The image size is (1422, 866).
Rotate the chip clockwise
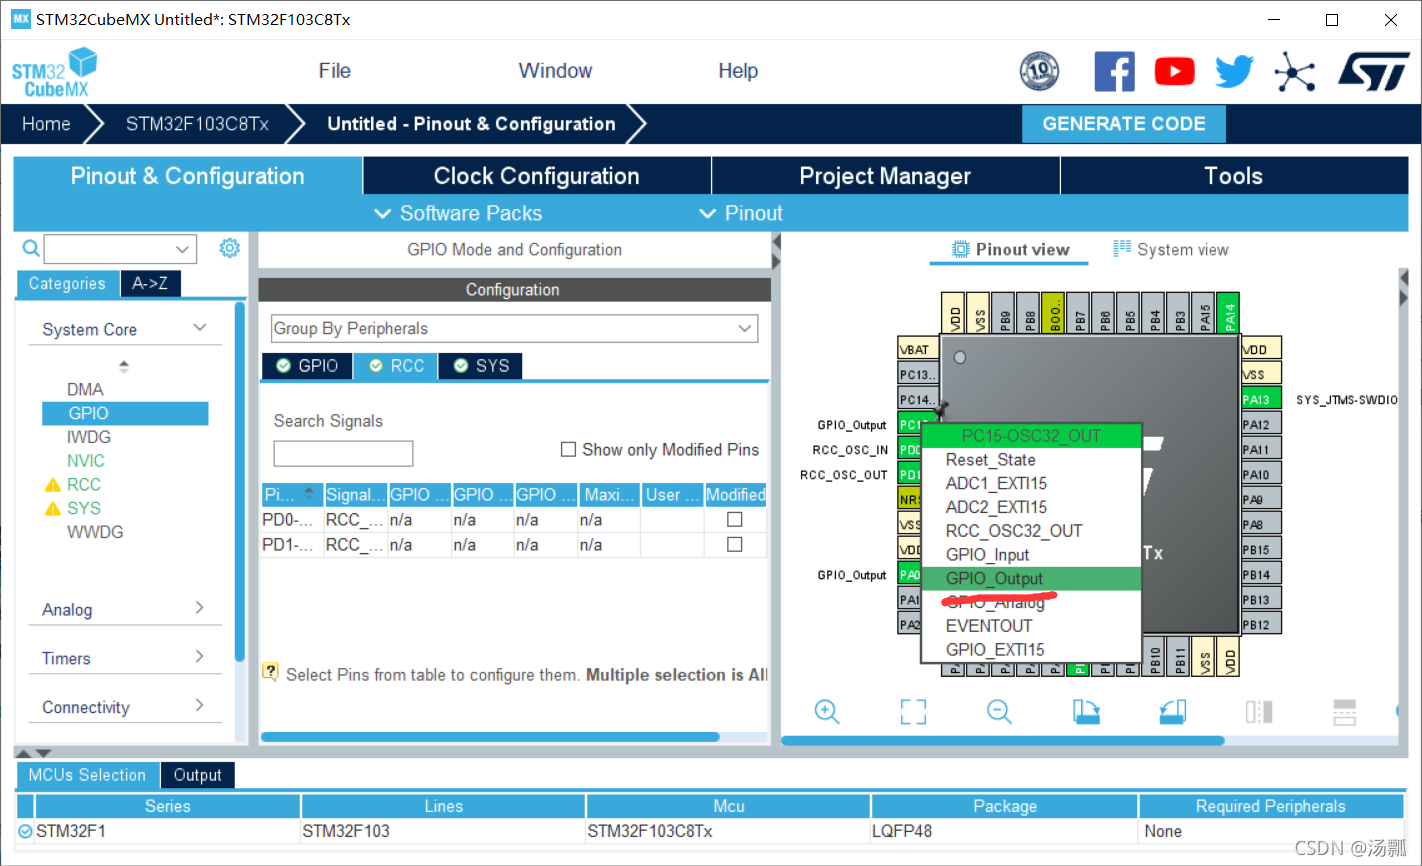tap(1086, 711)
